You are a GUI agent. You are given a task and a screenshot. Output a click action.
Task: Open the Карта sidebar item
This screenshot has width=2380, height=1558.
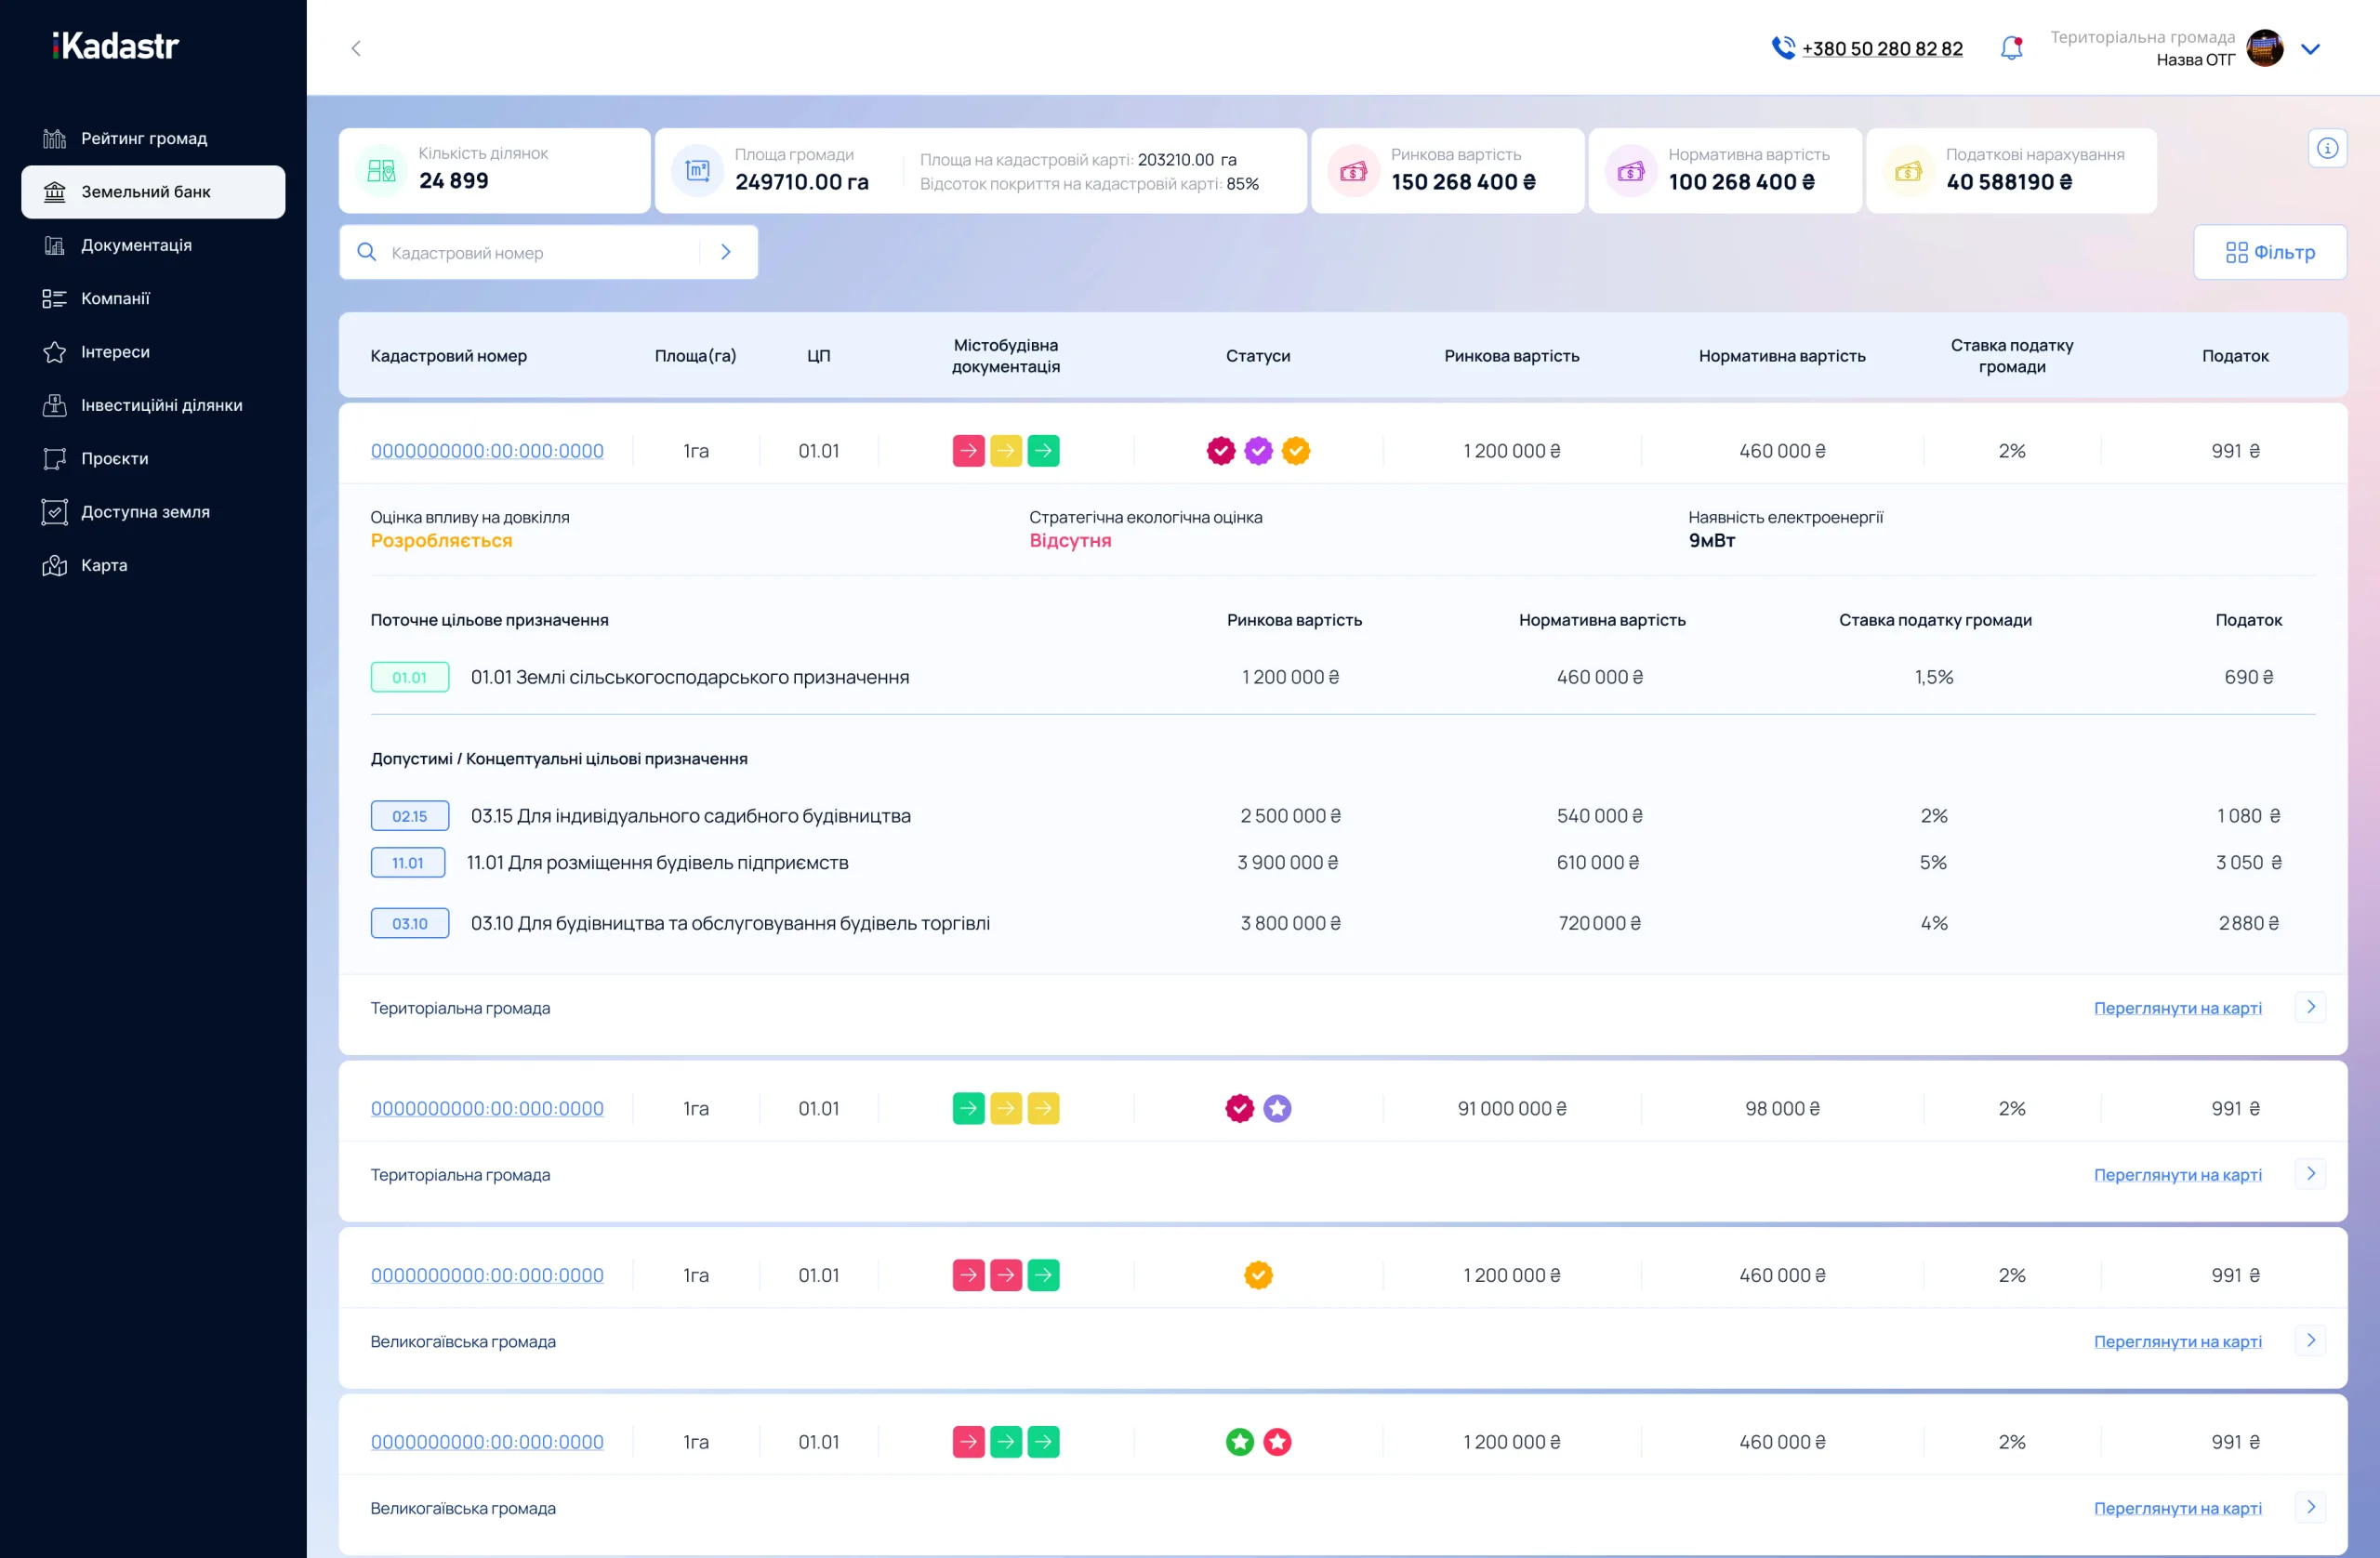(104, 565)
